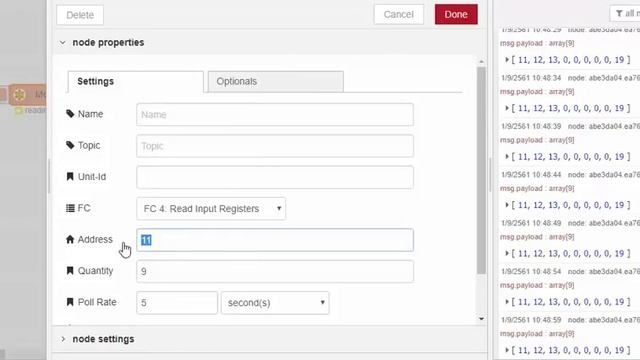Open the Poll Rate unit dropdown
640x360 pixels.
pyautogui.click(x=275, y=303)
